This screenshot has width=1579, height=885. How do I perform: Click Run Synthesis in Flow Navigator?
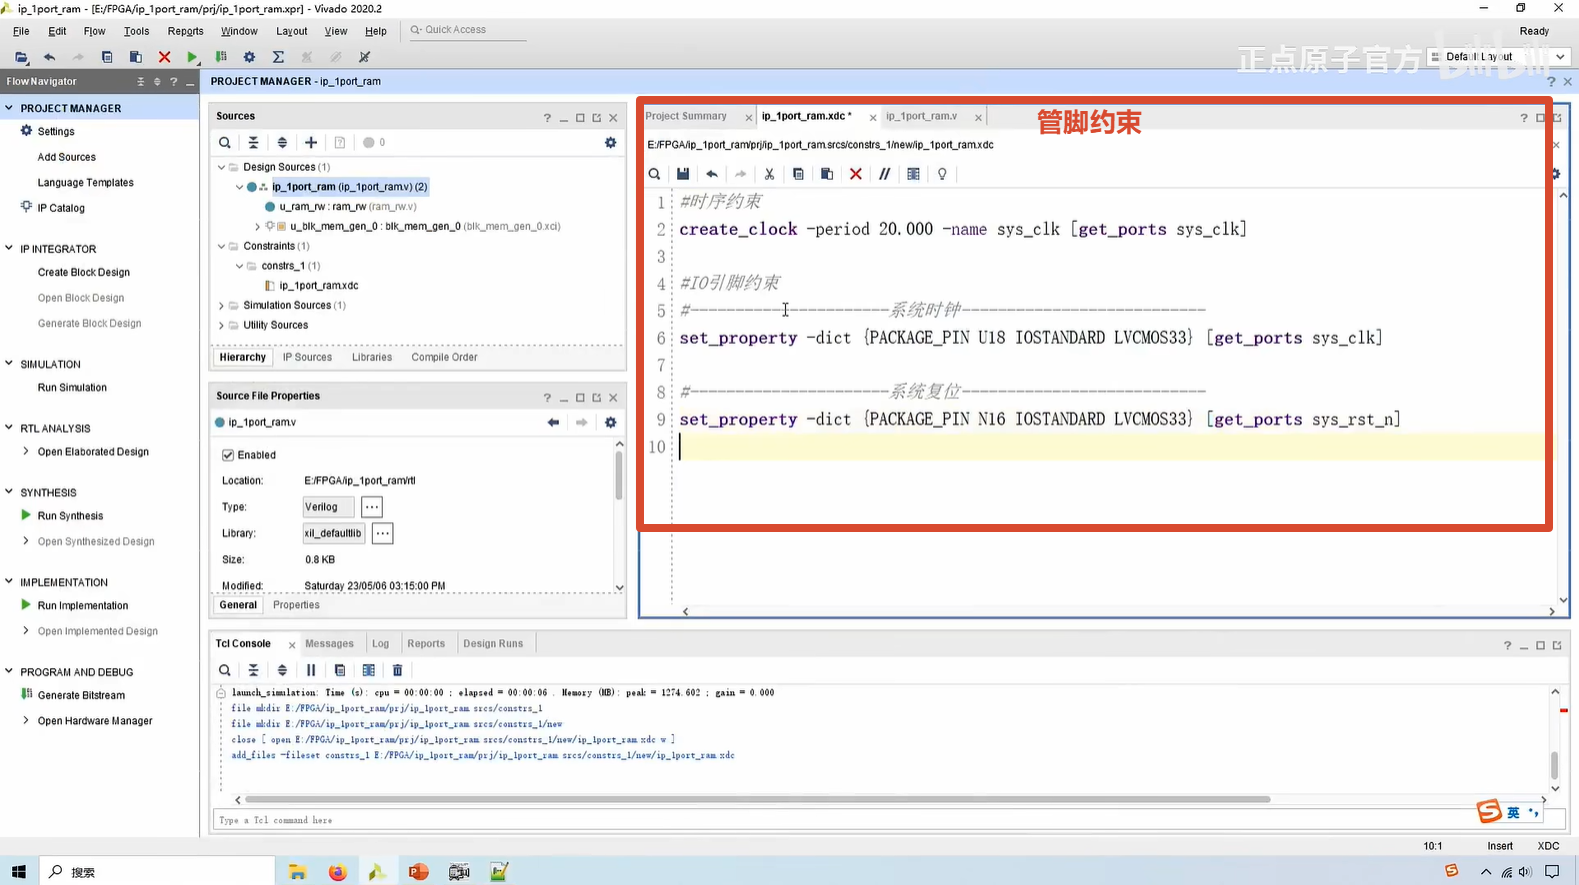[70, 516]
